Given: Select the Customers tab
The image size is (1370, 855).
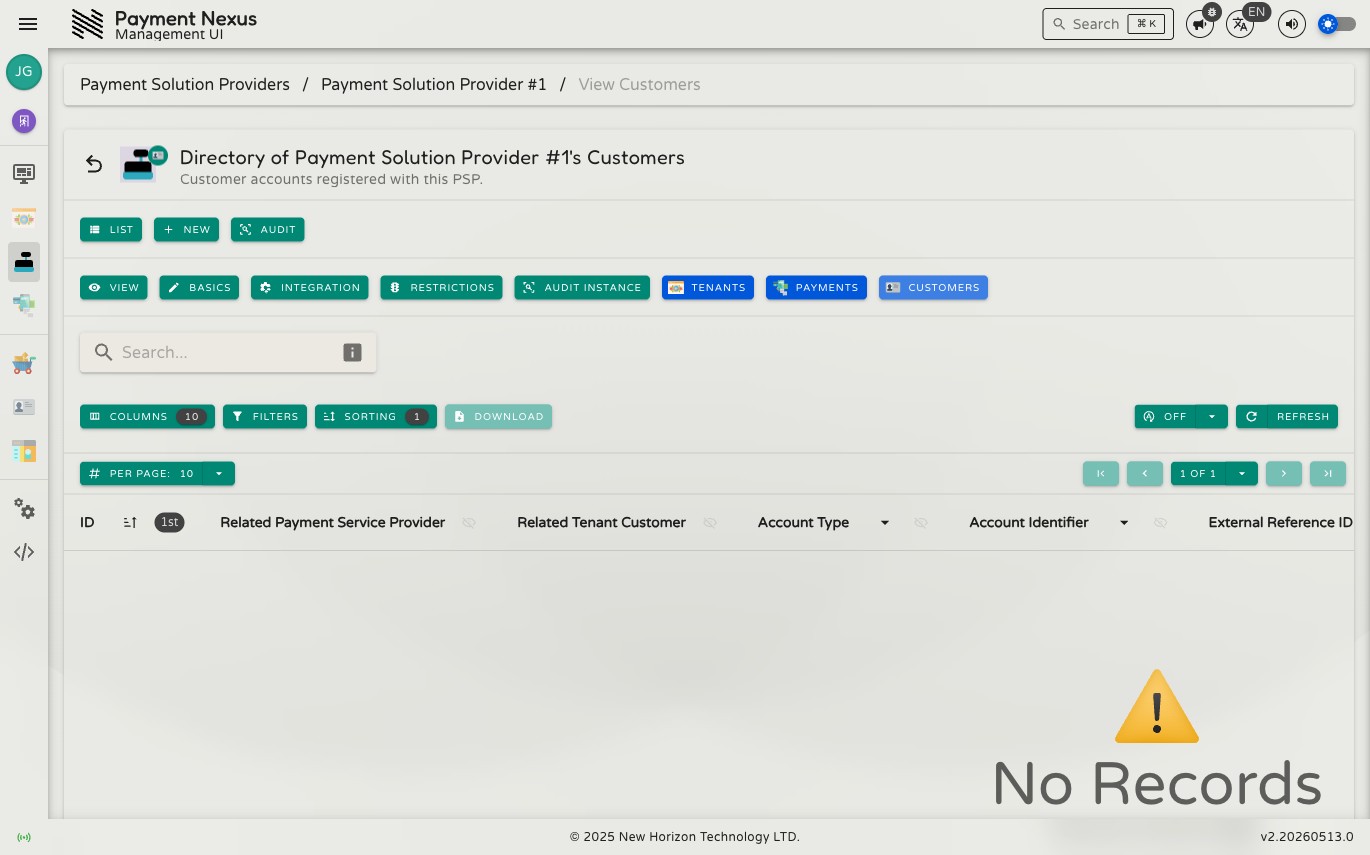Looking at the screenshot, I should (933, 288).
